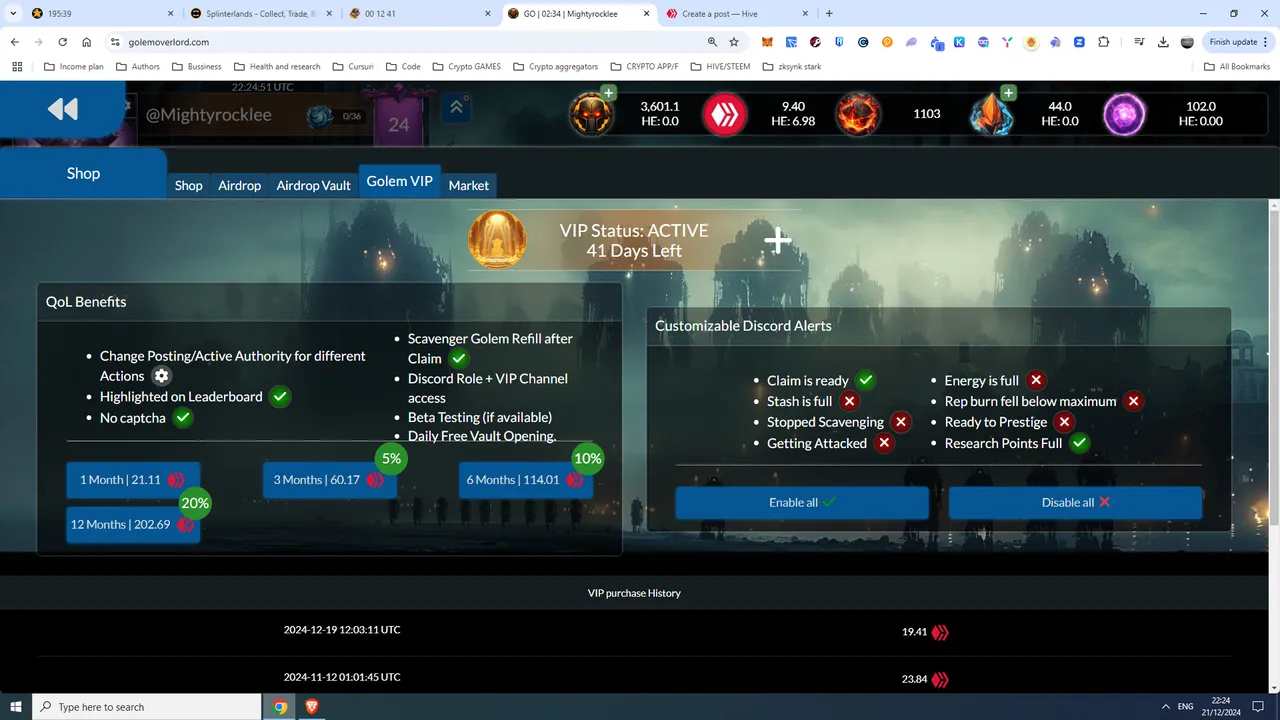Select the Golem VIP tab
The image size is (1280, 720).
400,181
